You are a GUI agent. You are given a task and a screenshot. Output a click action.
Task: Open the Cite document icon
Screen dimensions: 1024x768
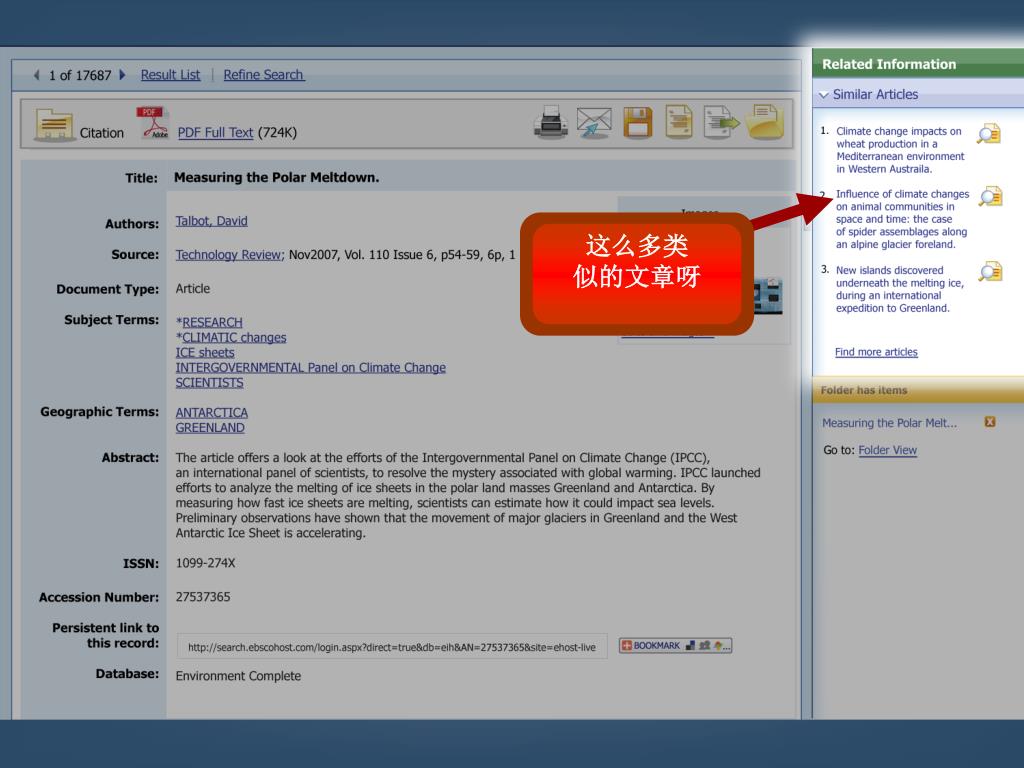[x=679, y=122]
